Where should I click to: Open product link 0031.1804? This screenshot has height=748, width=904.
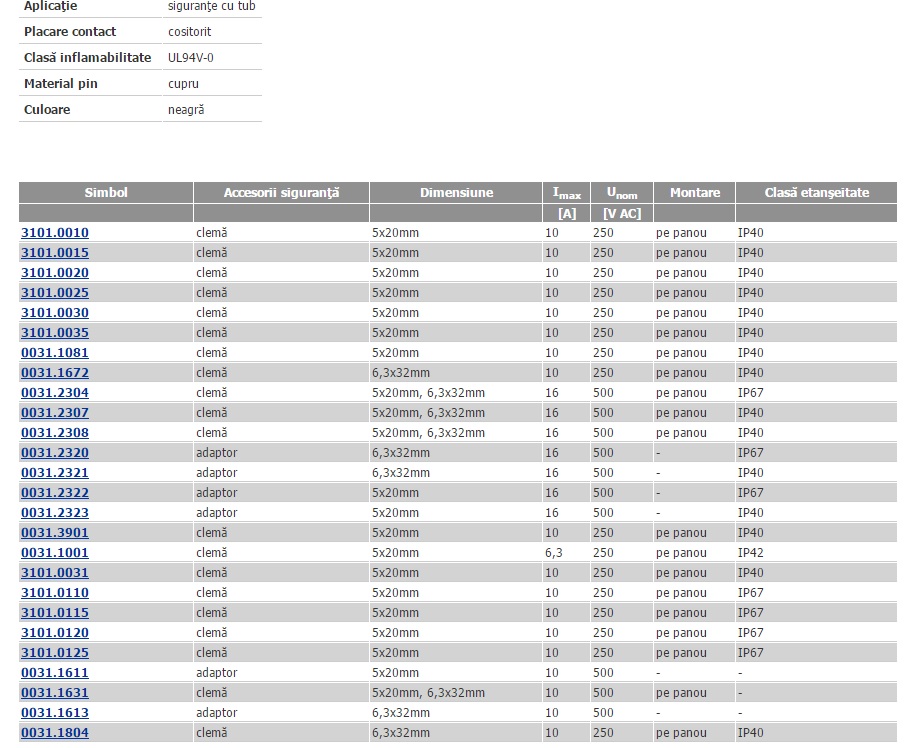[x=55, y=732]
